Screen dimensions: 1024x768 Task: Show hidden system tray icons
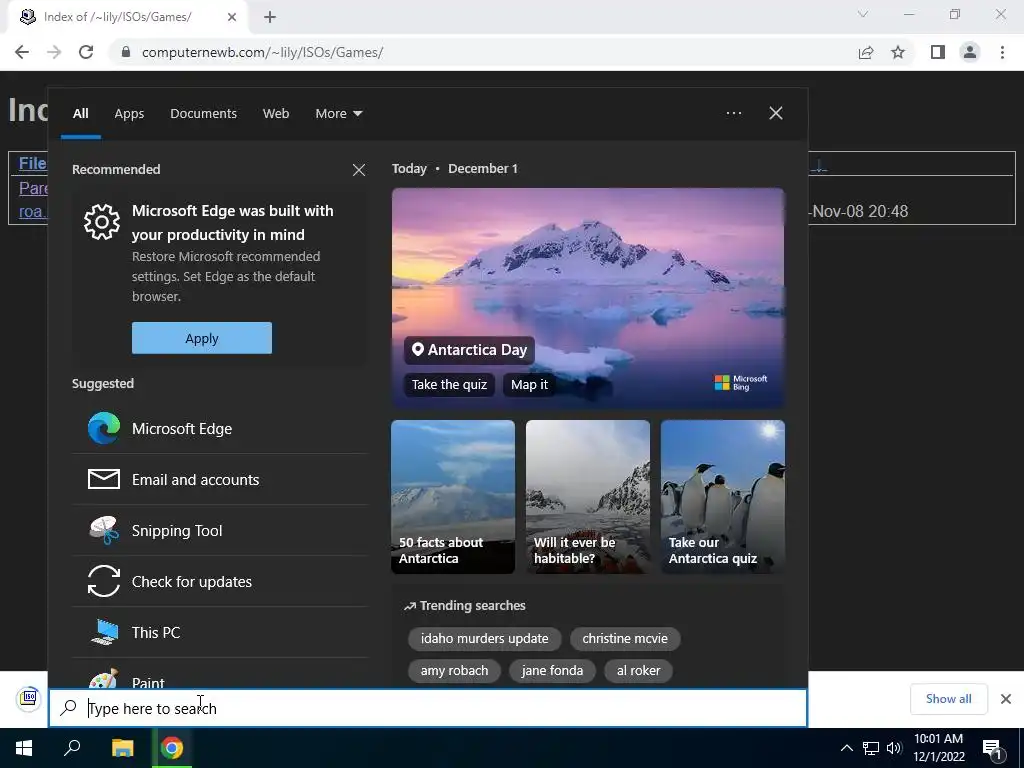(x=846, y=748)
